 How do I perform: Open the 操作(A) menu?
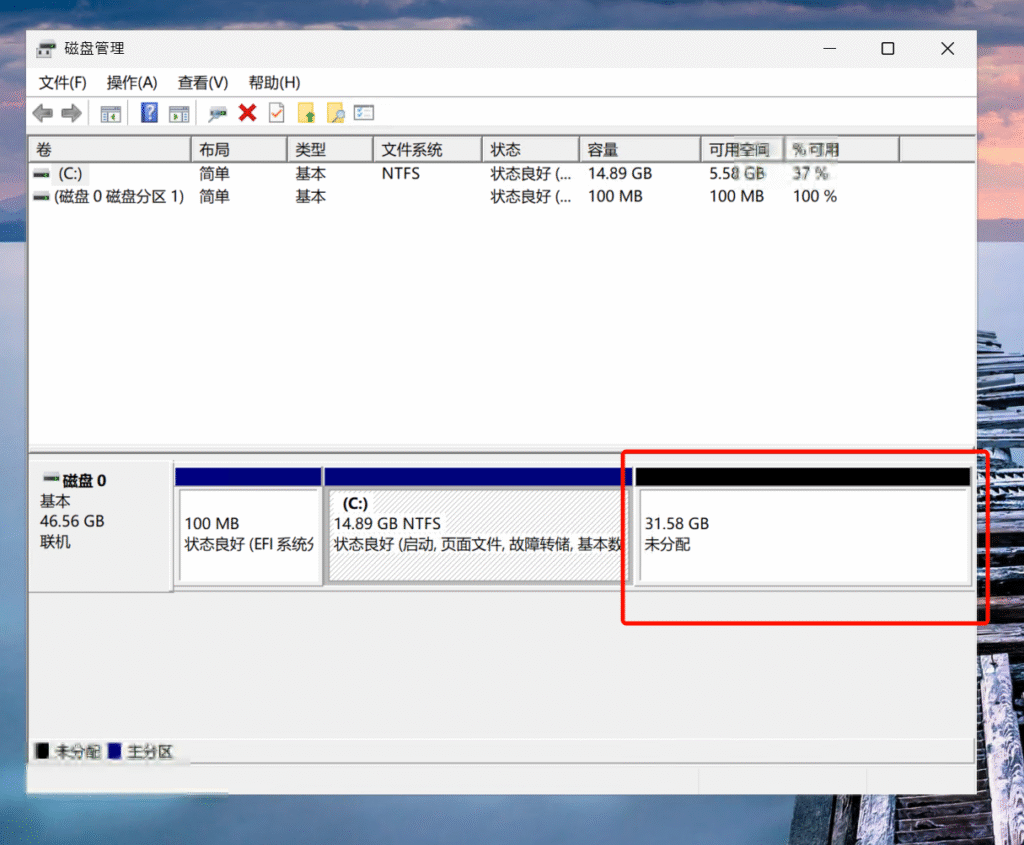[132, 82]
